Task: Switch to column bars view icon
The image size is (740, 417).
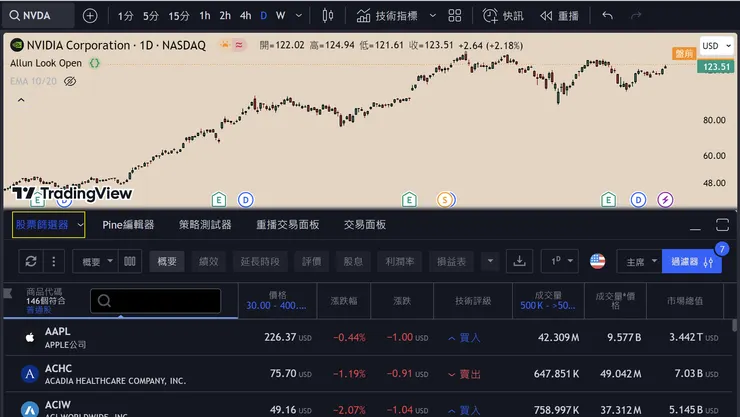Action: point(130,261)
